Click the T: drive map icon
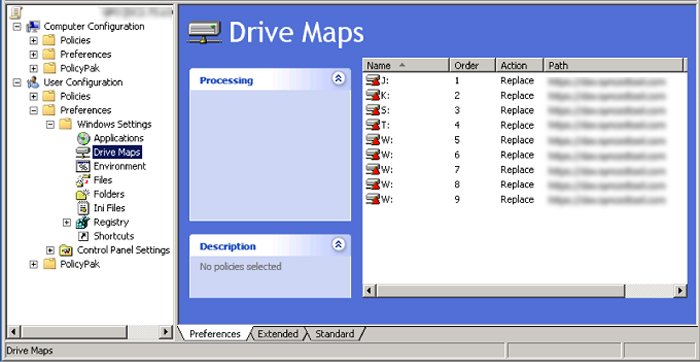700x362 pixels. 373,125
